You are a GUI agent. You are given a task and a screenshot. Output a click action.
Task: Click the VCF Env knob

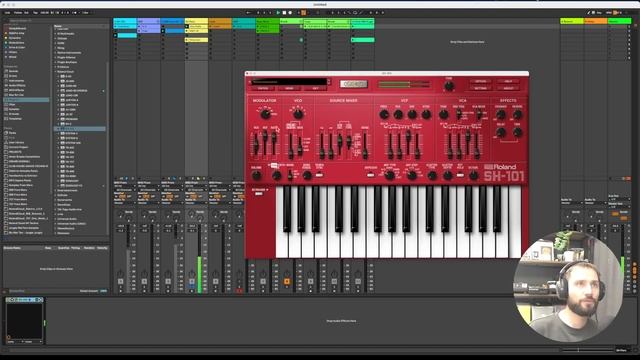click(412, 115)
